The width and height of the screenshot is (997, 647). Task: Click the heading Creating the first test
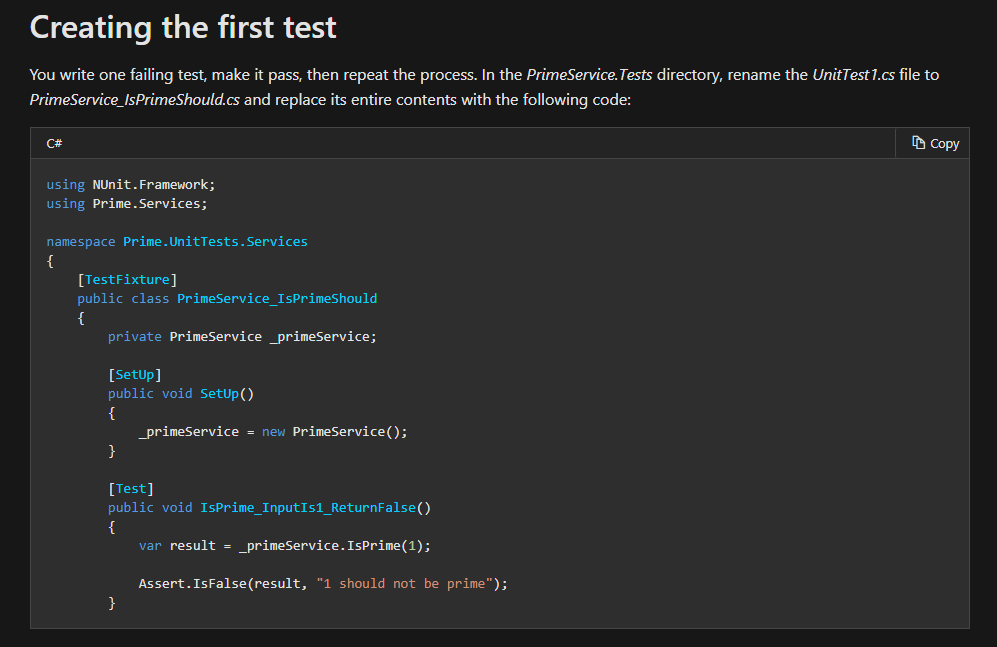[x=183, y=27]
